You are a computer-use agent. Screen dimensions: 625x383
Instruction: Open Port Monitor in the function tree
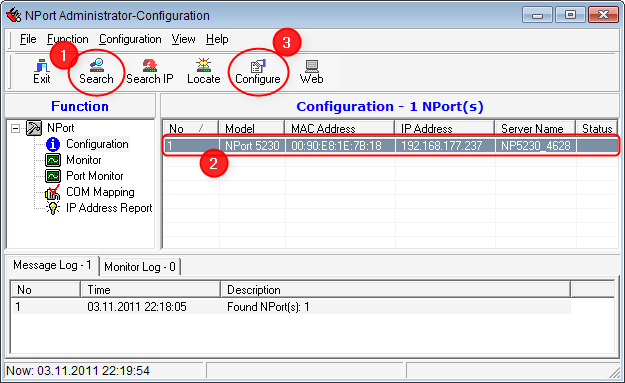pos(94,176)
